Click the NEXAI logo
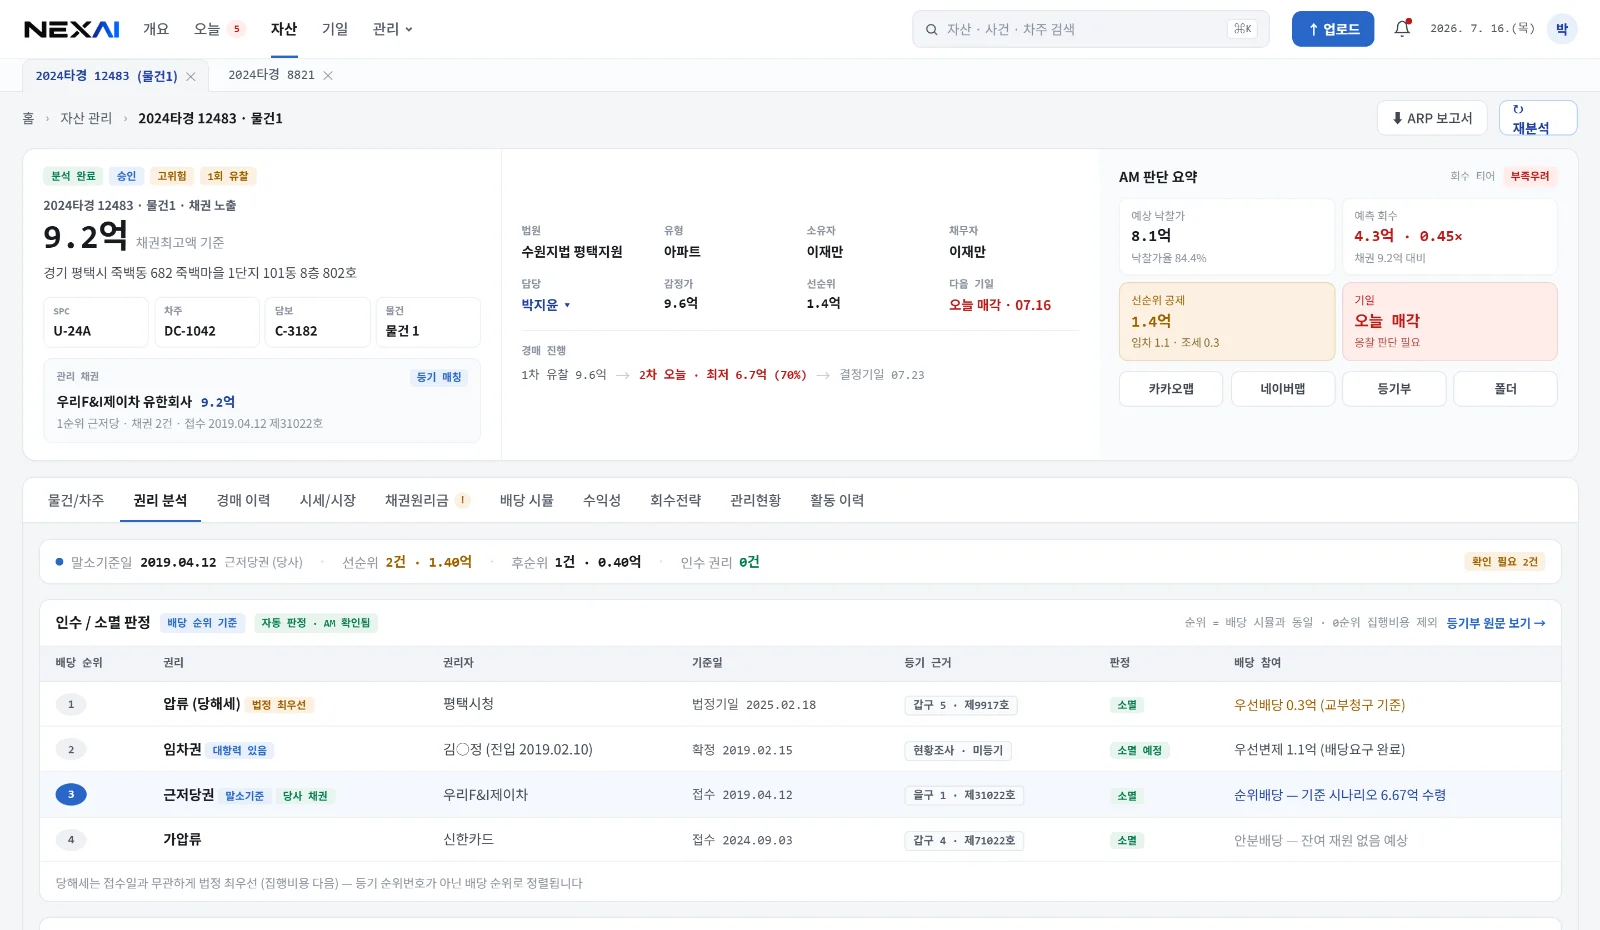Screen dimensions: 1600x930 pos(72,29)
